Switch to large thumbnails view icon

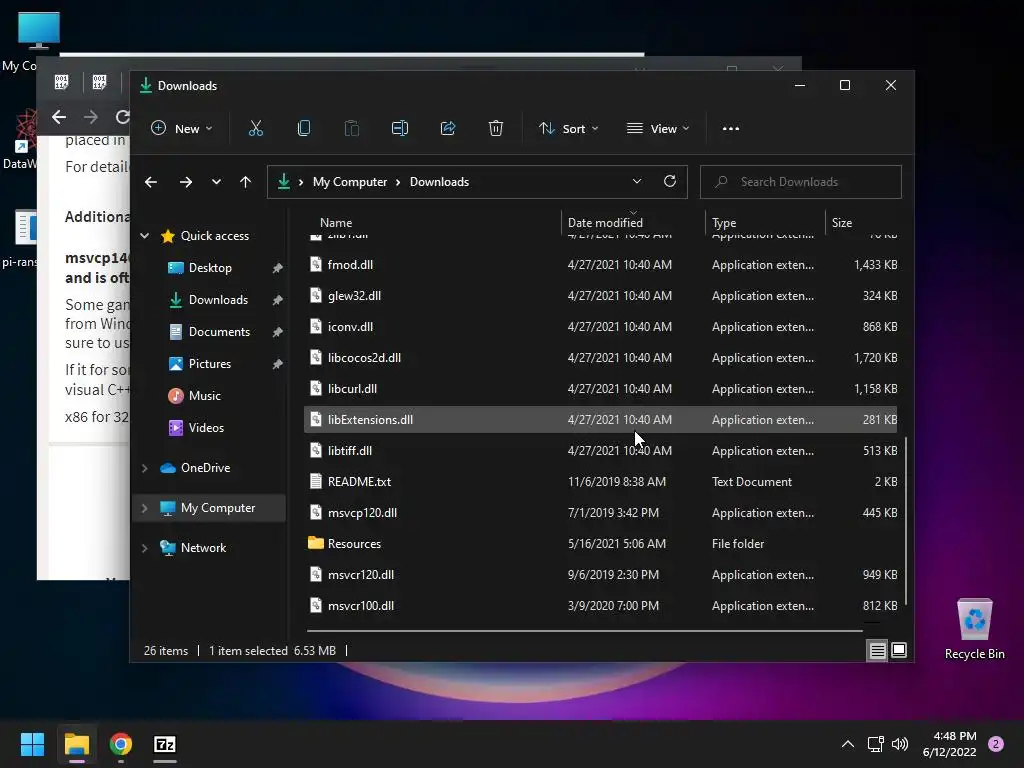click(x=899, y=650)
